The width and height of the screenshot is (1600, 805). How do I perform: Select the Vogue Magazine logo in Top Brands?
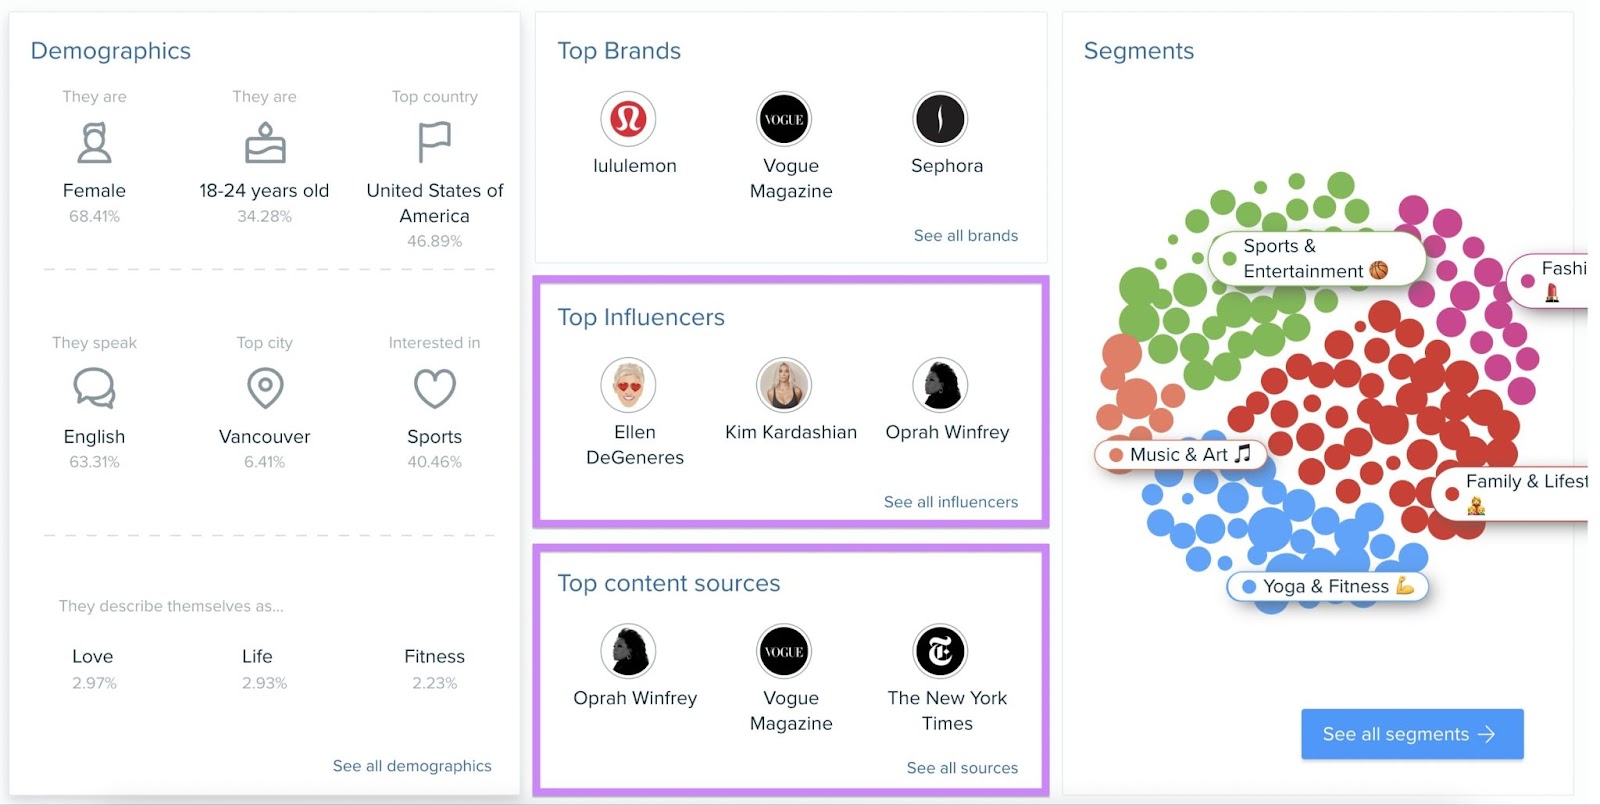click(x=785, y=119)
